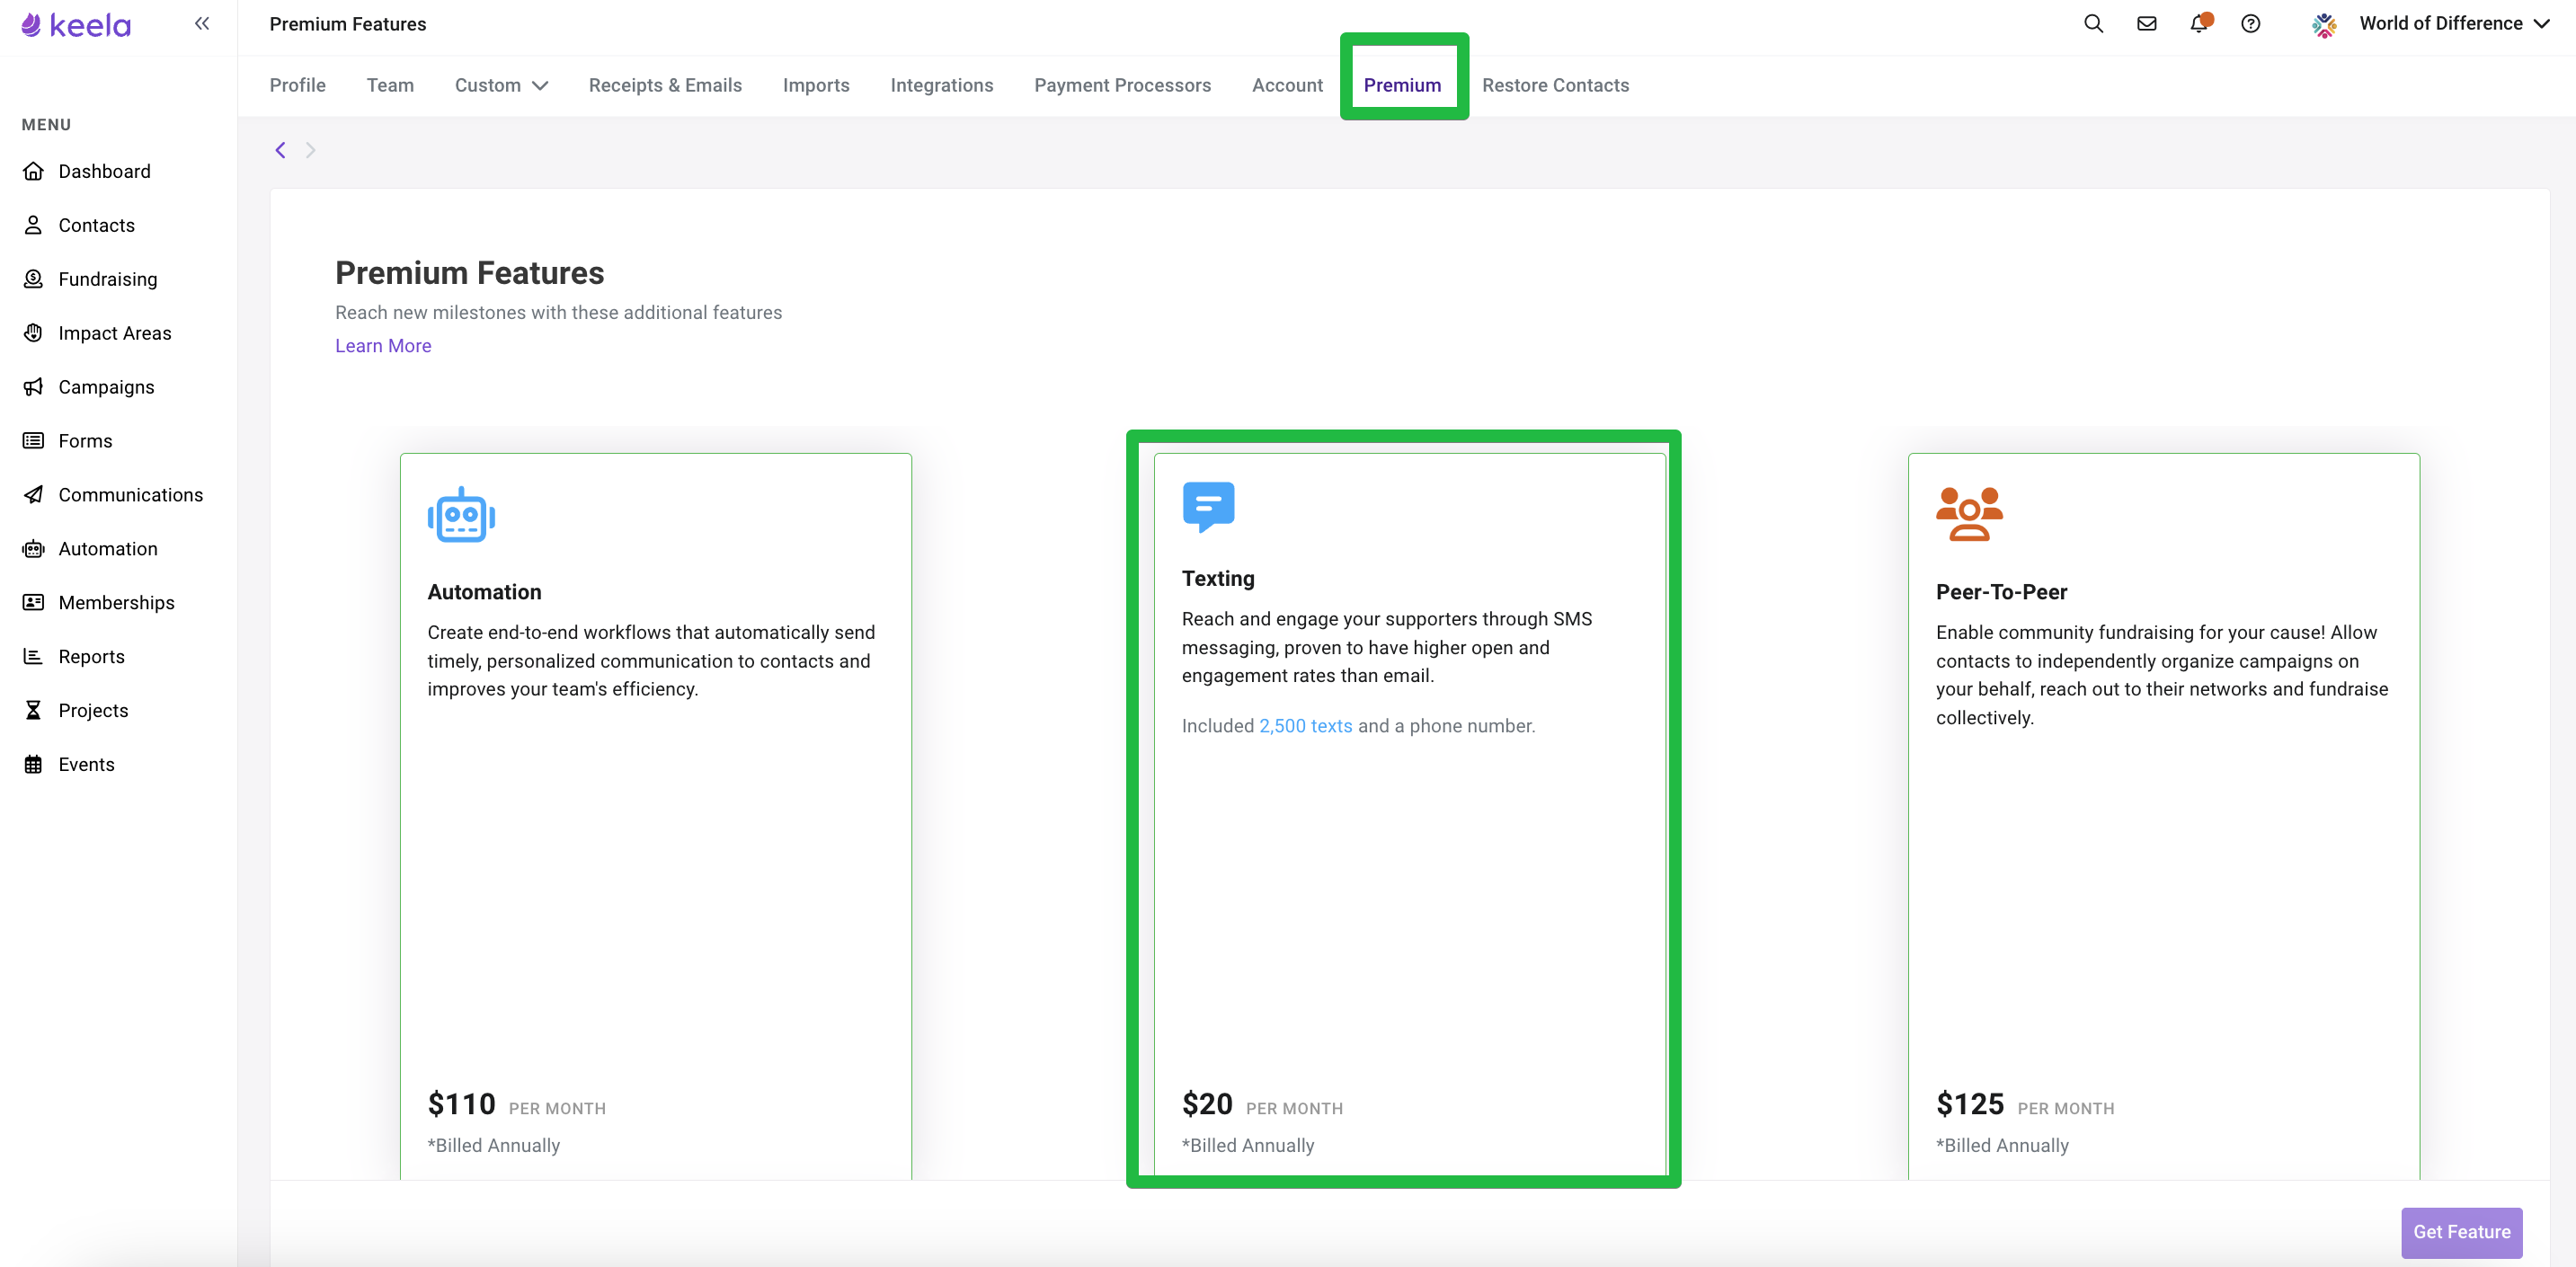
Task: Expand the Custom dropdown tab
Action: pos(501,85)
